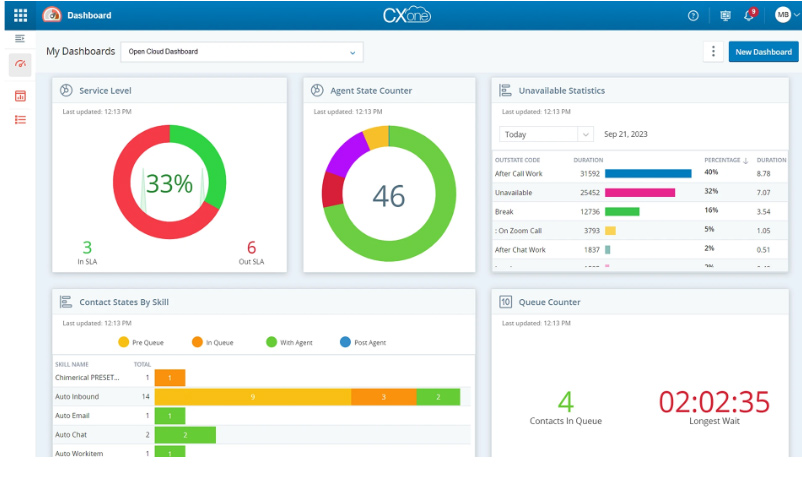
Task: Click the My Dashboards heading
Action: click(80, 51)
